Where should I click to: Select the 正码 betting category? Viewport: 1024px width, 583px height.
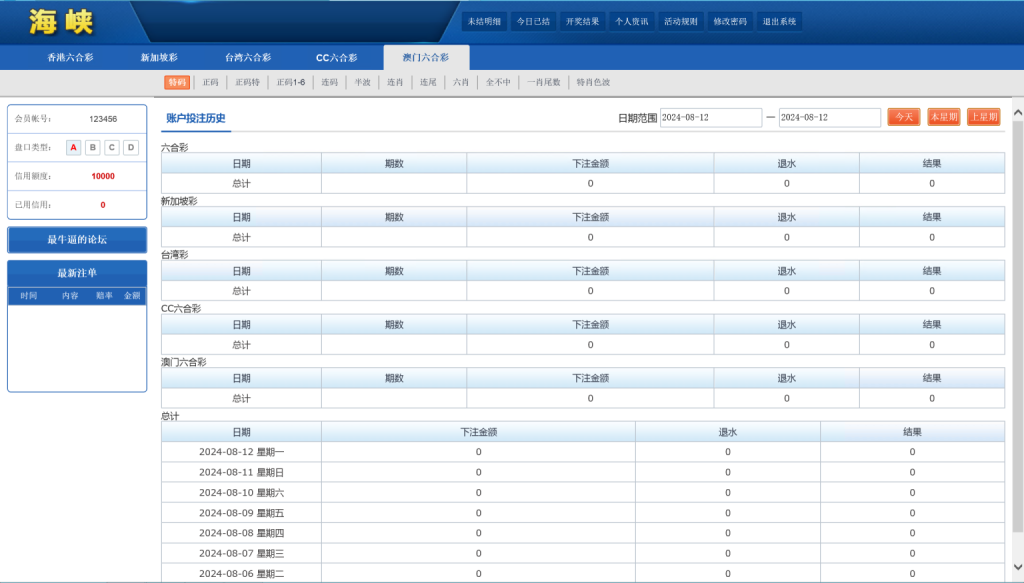(209, 82)
